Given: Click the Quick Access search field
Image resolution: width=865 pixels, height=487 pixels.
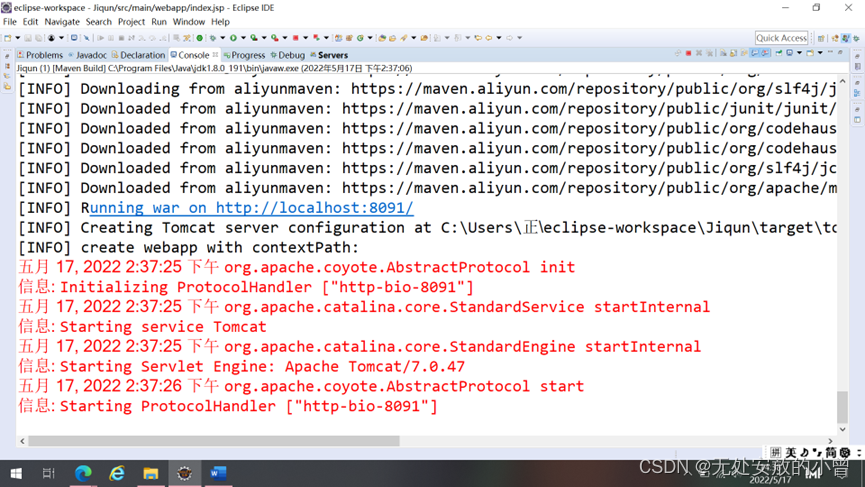Looking at the screenshot, I should click(x=781, y=38).
